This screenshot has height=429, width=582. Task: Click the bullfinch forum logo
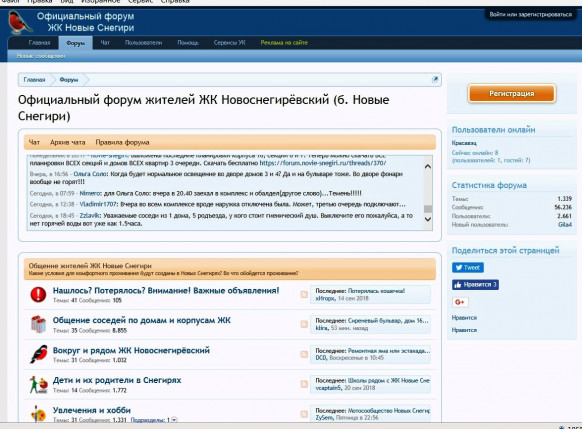[x=19, y=22]
